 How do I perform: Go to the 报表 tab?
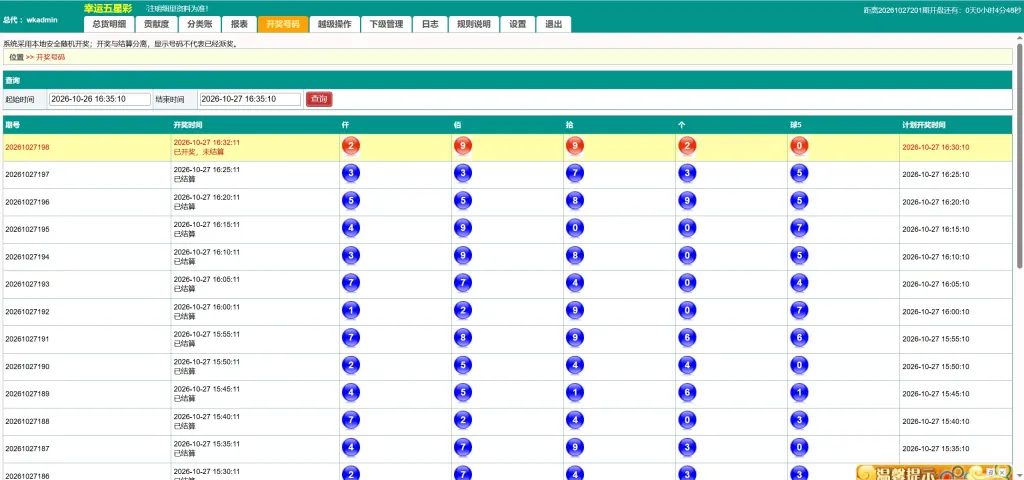[x=239, y=24]
